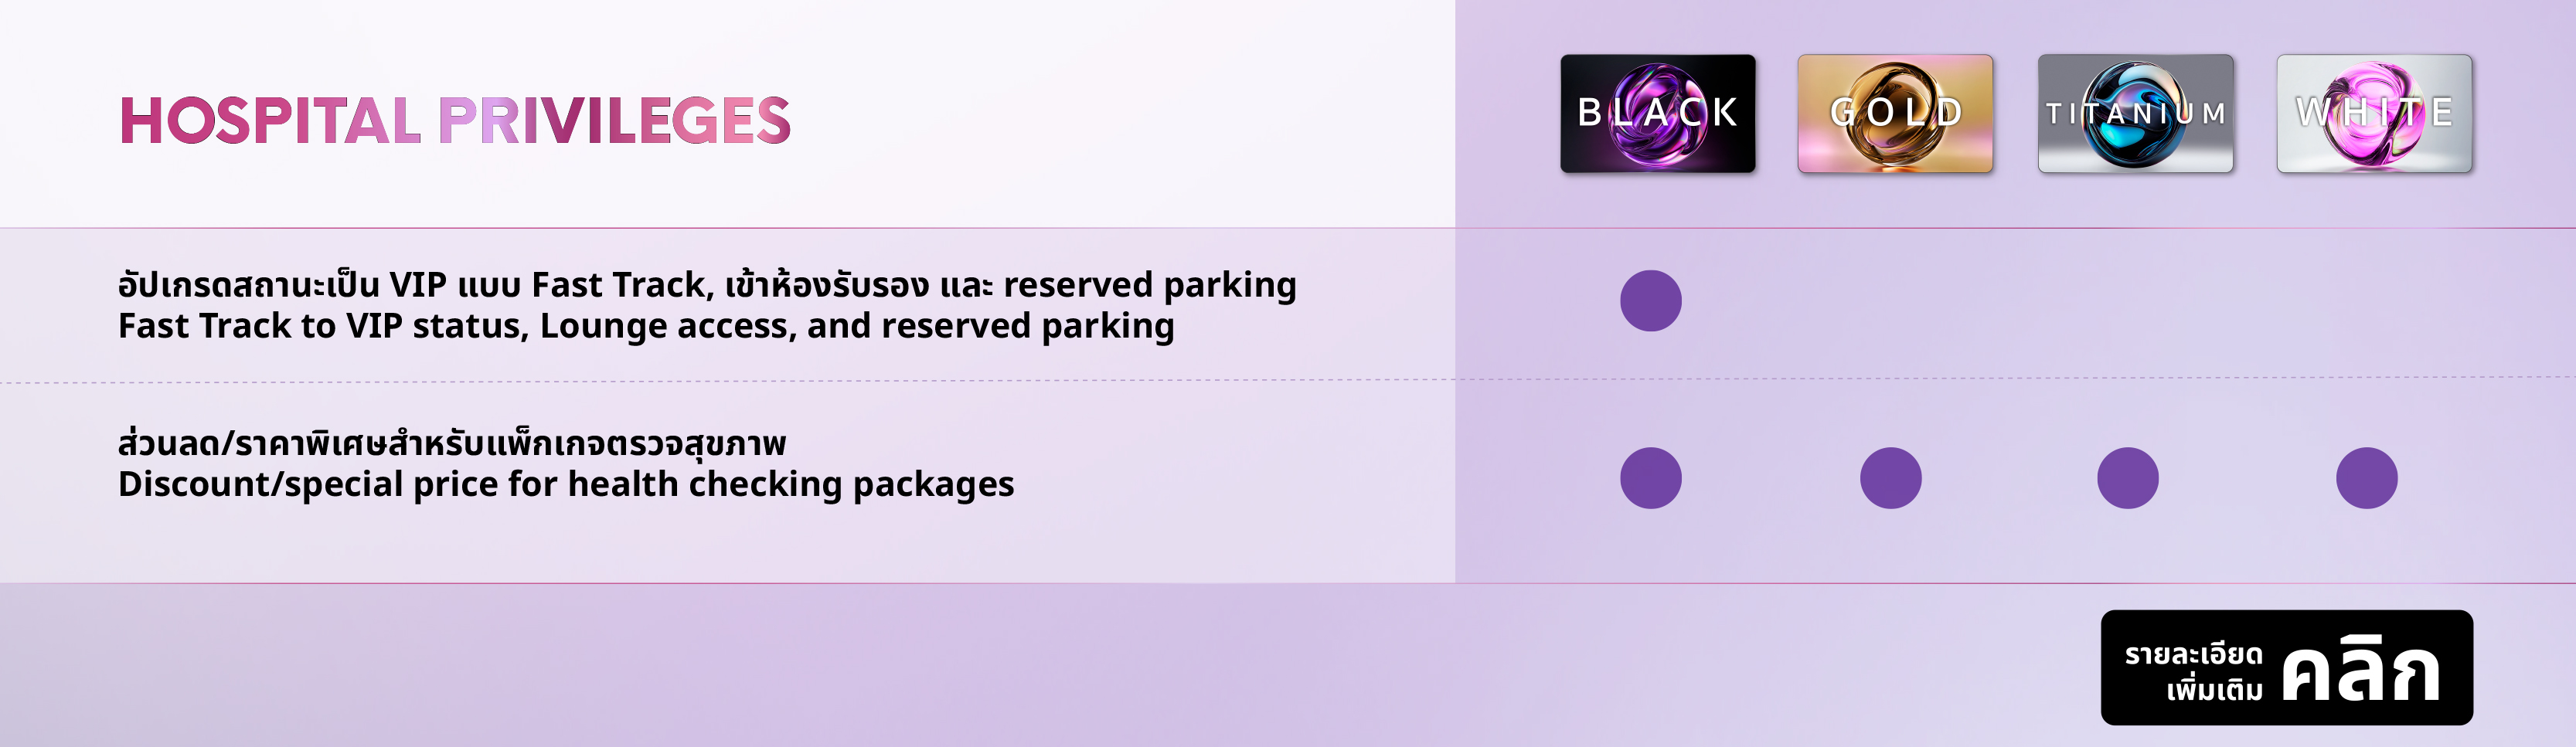Viewport: 2576px width, 747px height.
Task: Select "Fast Track to VIP status" English line
Action: (645, 326)
